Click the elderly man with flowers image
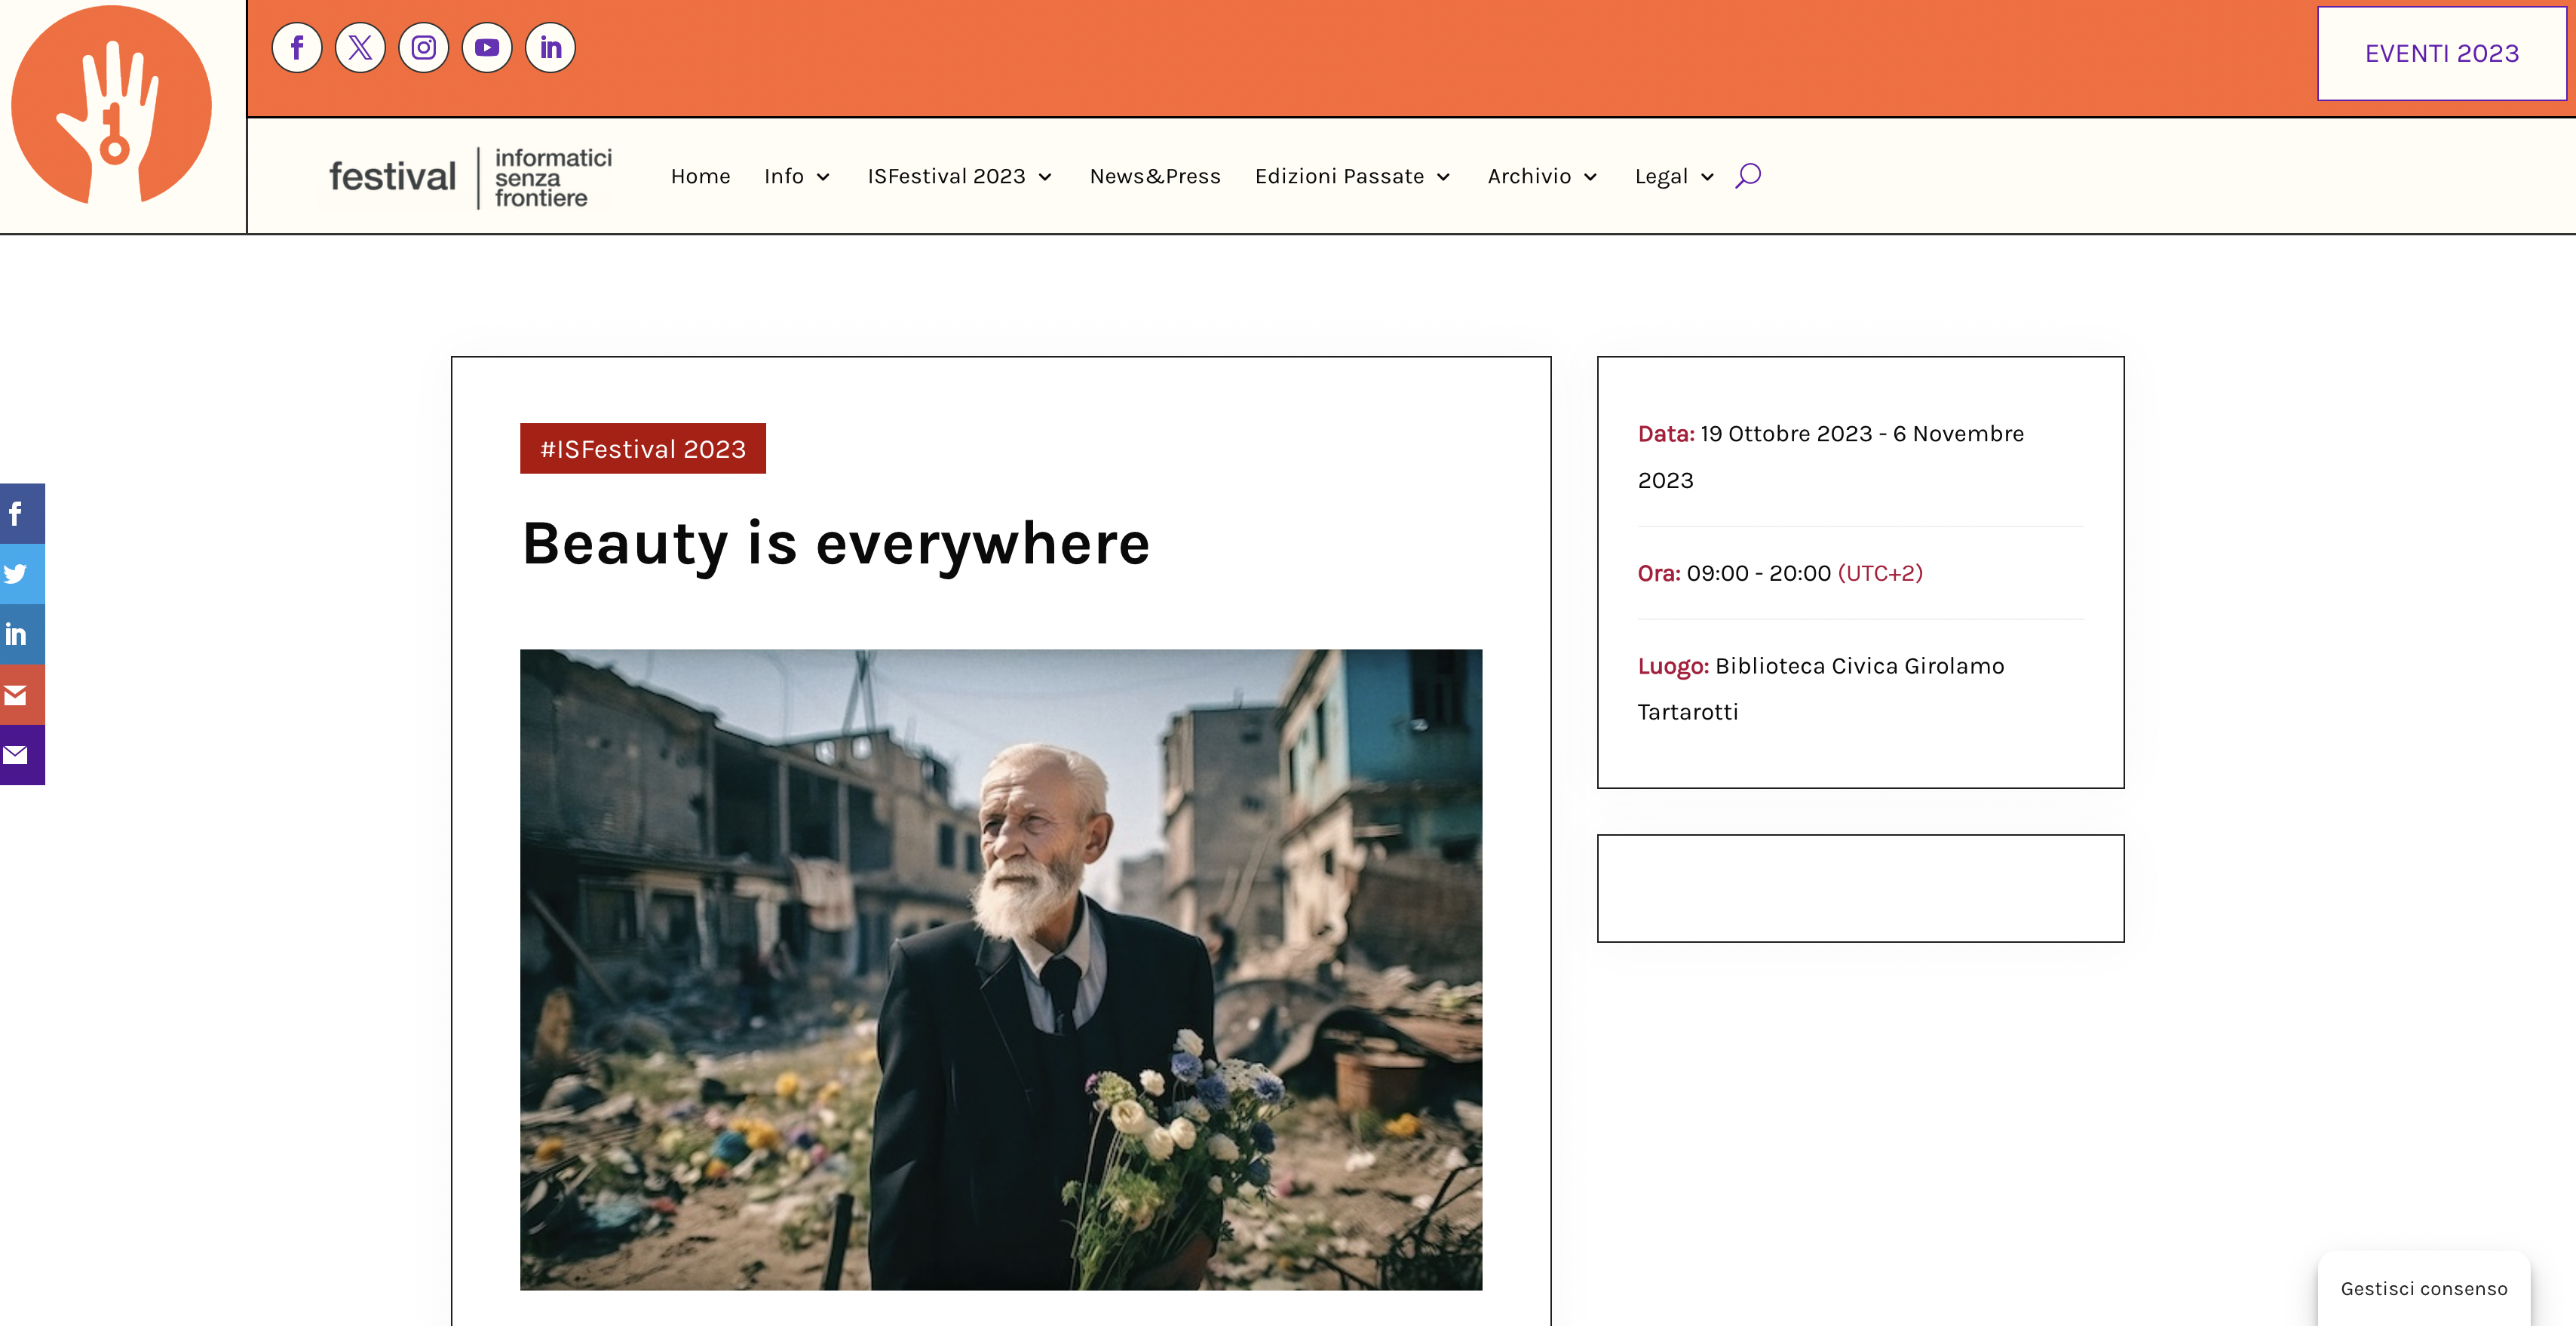2576x1326 pixels. (1001, 969)
